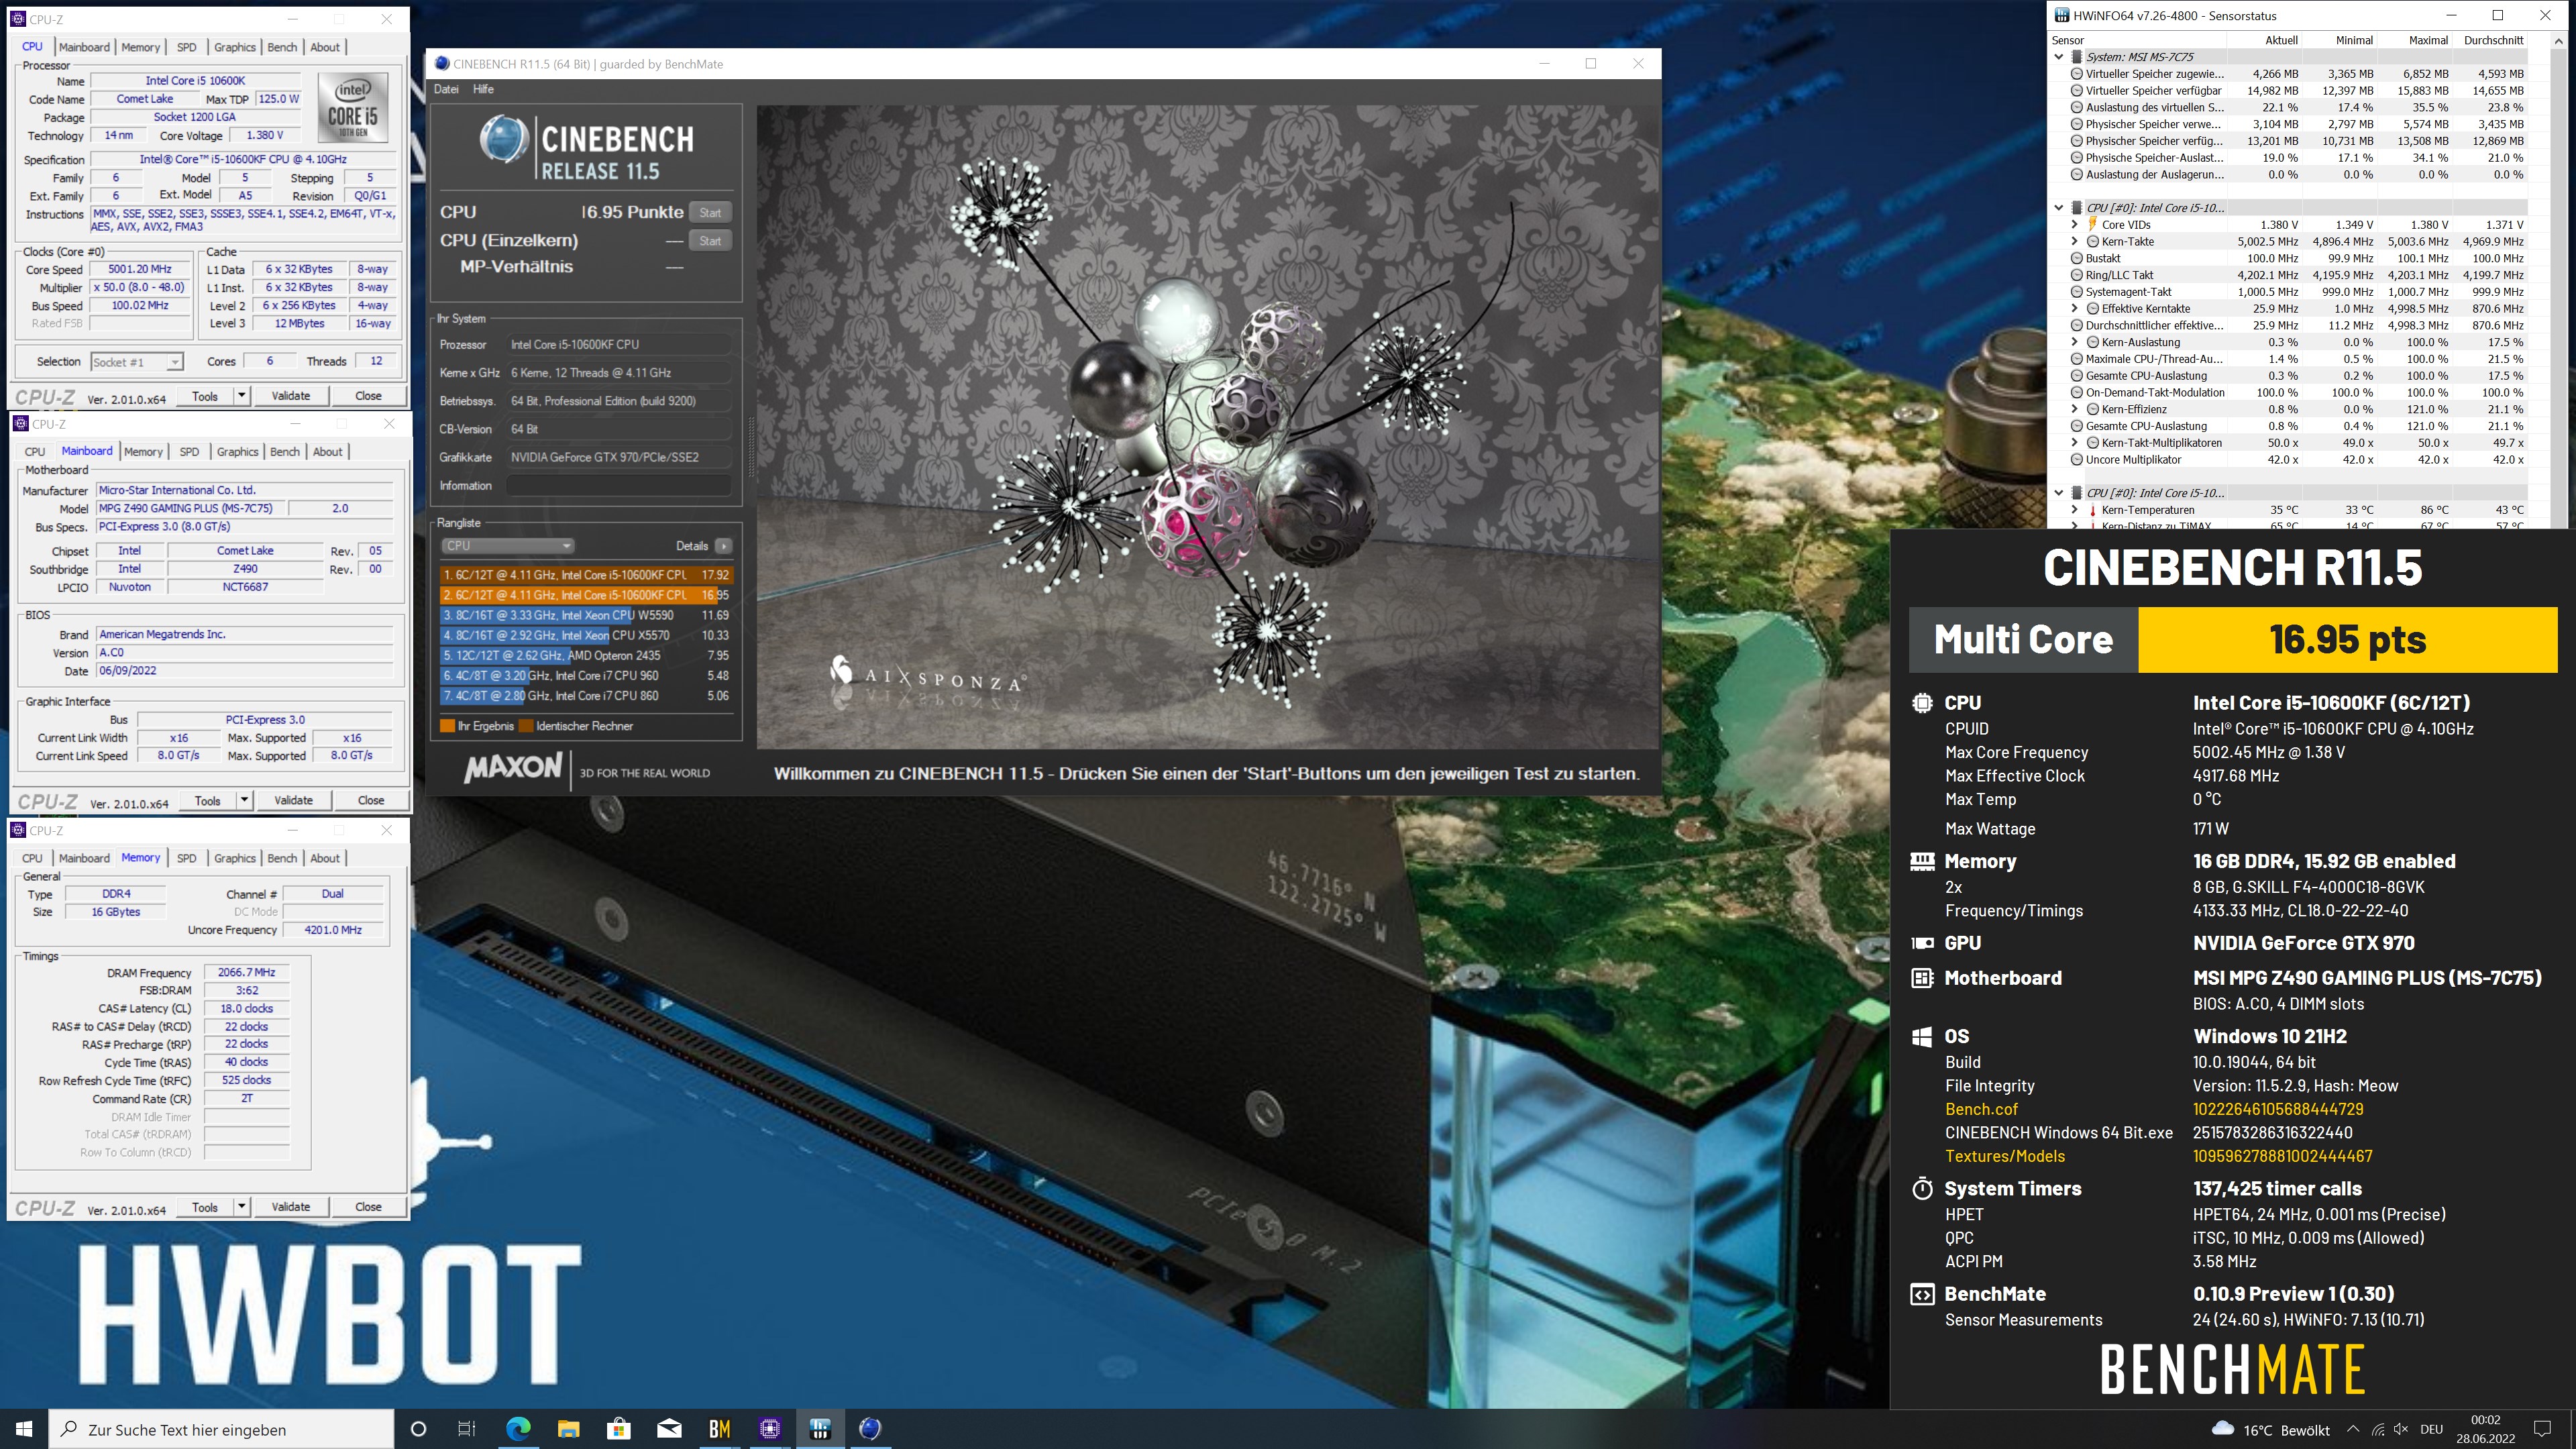Click the muted volume icon in tray

pos(2401,1429)
